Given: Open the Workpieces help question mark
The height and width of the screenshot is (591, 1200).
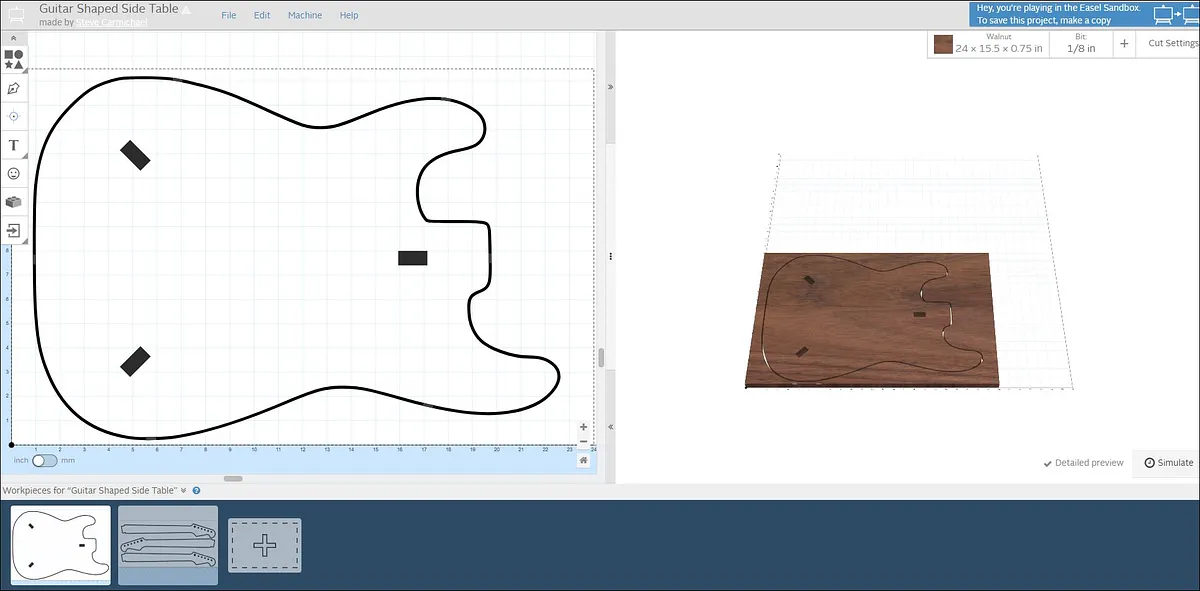Looking at the screenshot, I should click(x=196, y=490).
